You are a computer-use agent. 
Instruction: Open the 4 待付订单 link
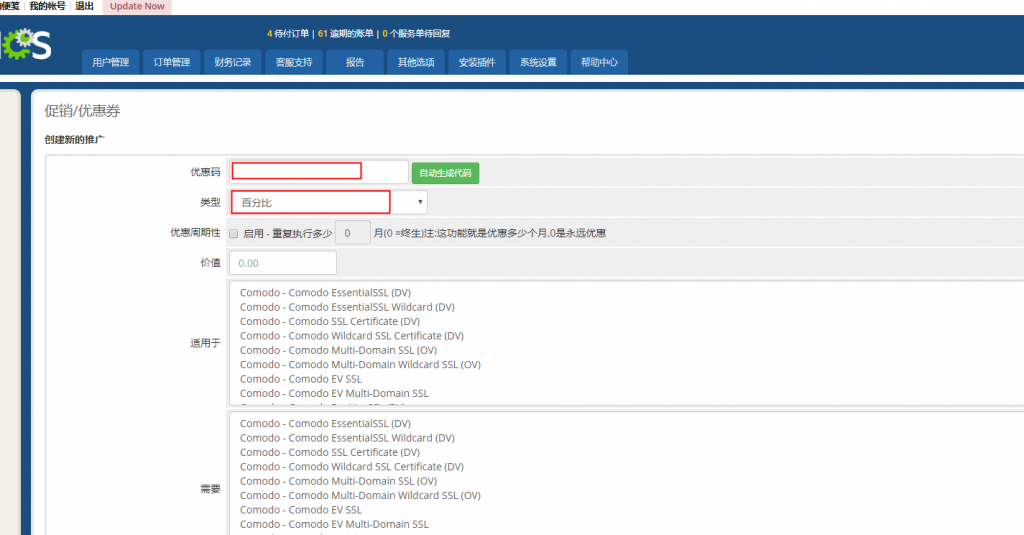pos(288,33)
